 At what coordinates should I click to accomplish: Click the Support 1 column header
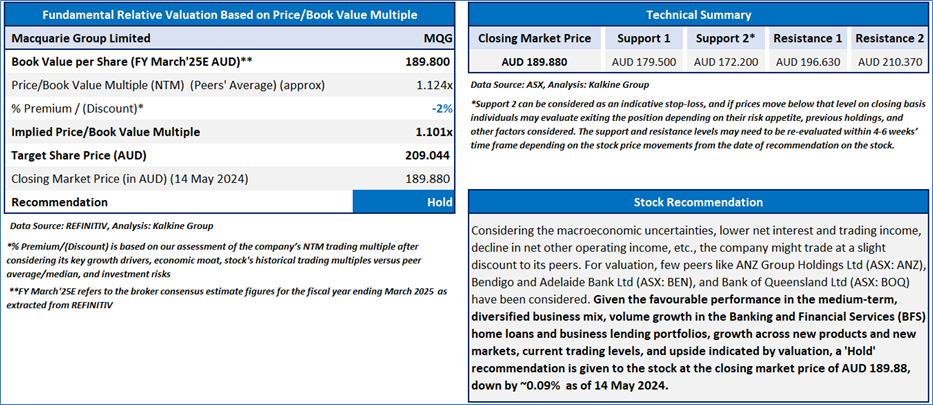(x=644, y=39)
